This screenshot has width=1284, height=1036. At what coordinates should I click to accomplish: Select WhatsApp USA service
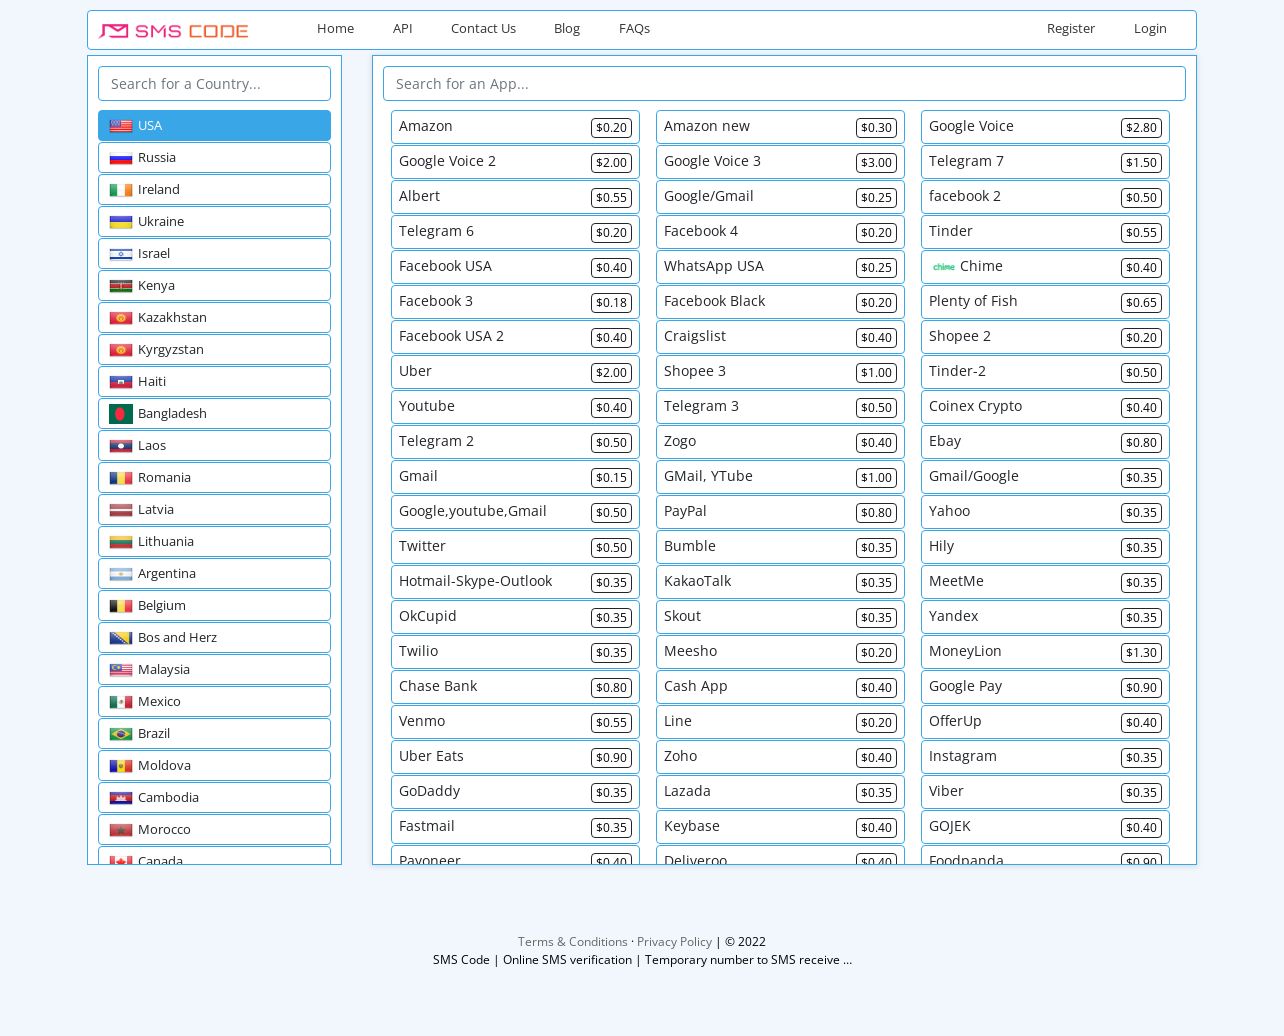(x=780, y=267)
